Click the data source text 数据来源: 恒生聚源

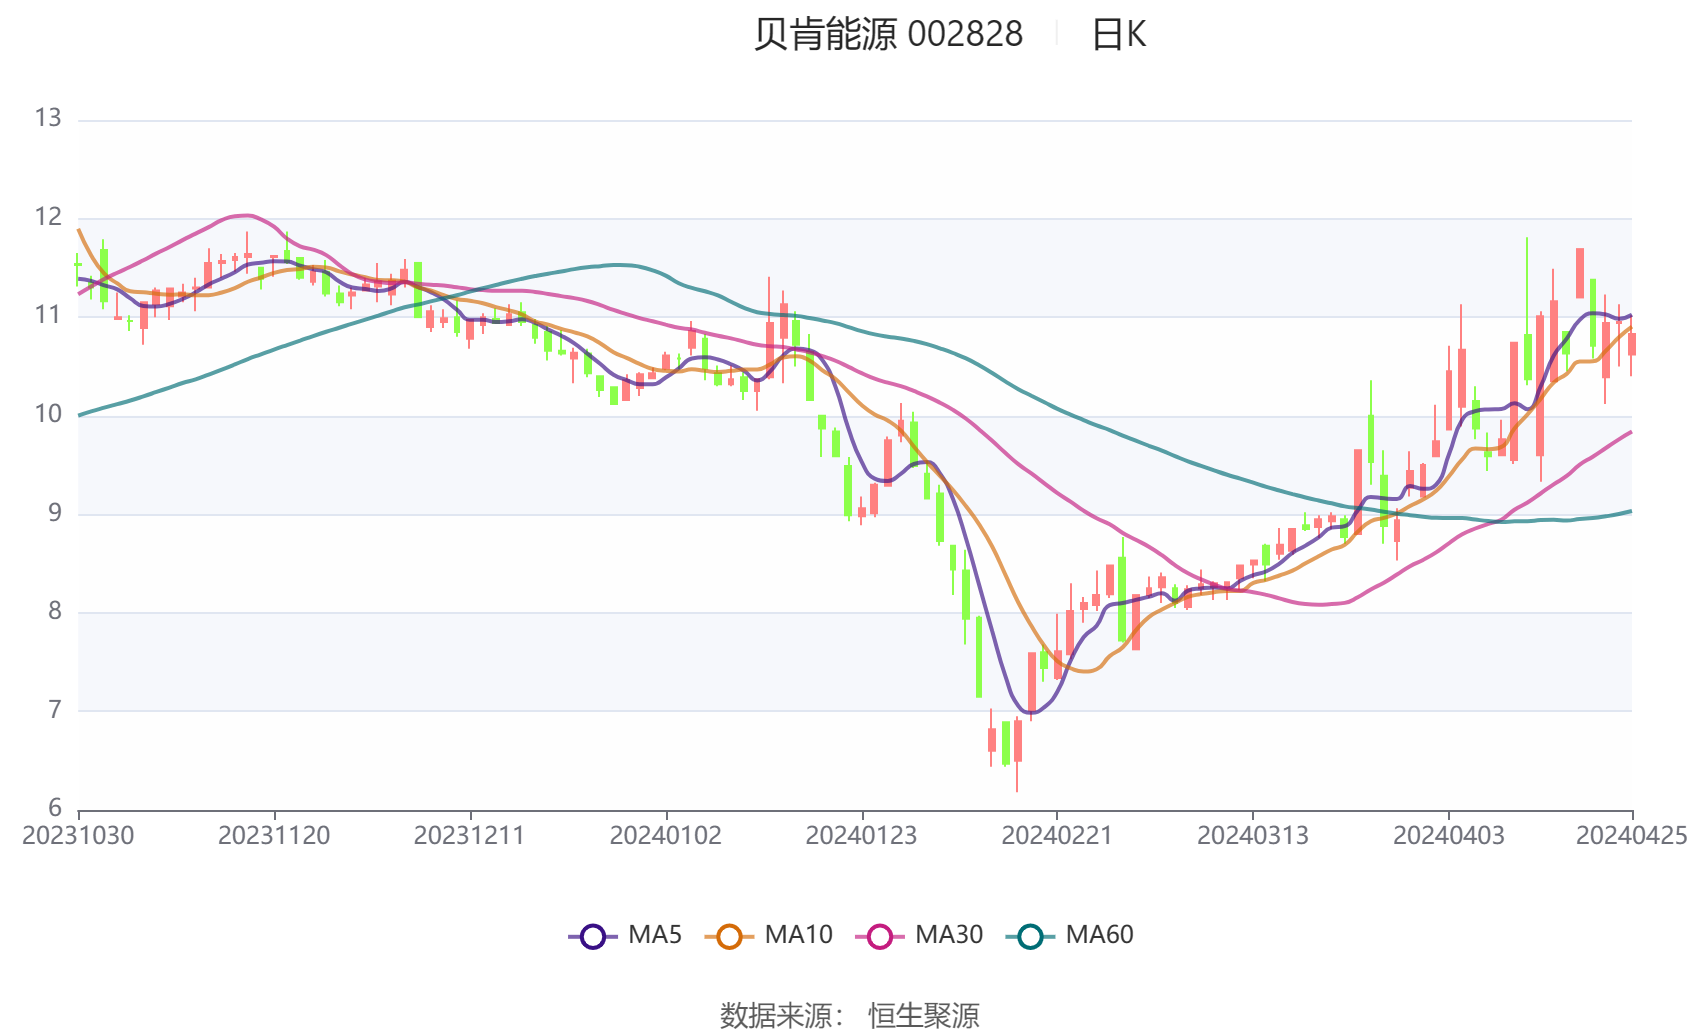[x=850, y=1015]
